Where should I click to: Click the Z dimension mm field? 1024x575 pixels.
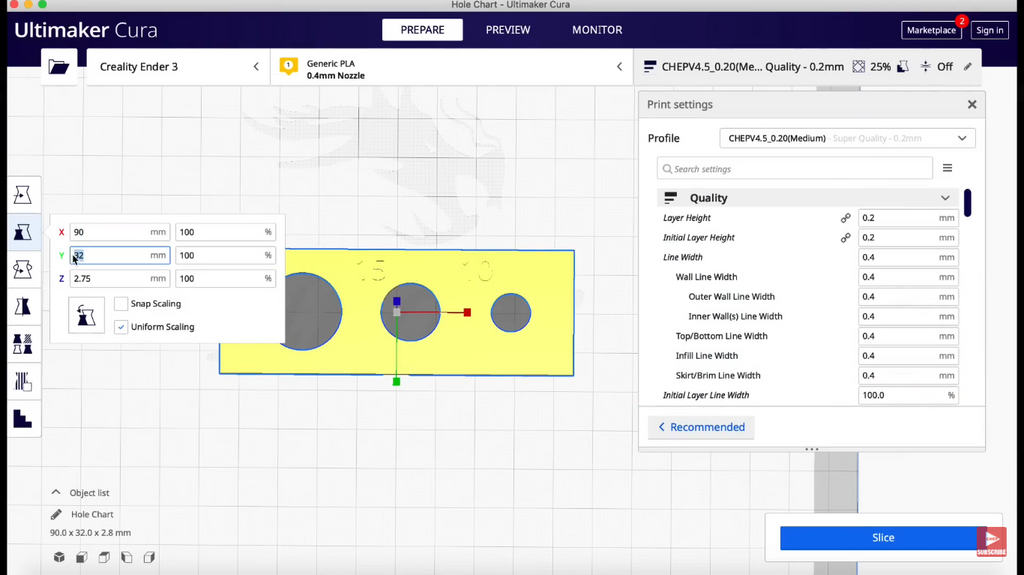pos(120,278)
